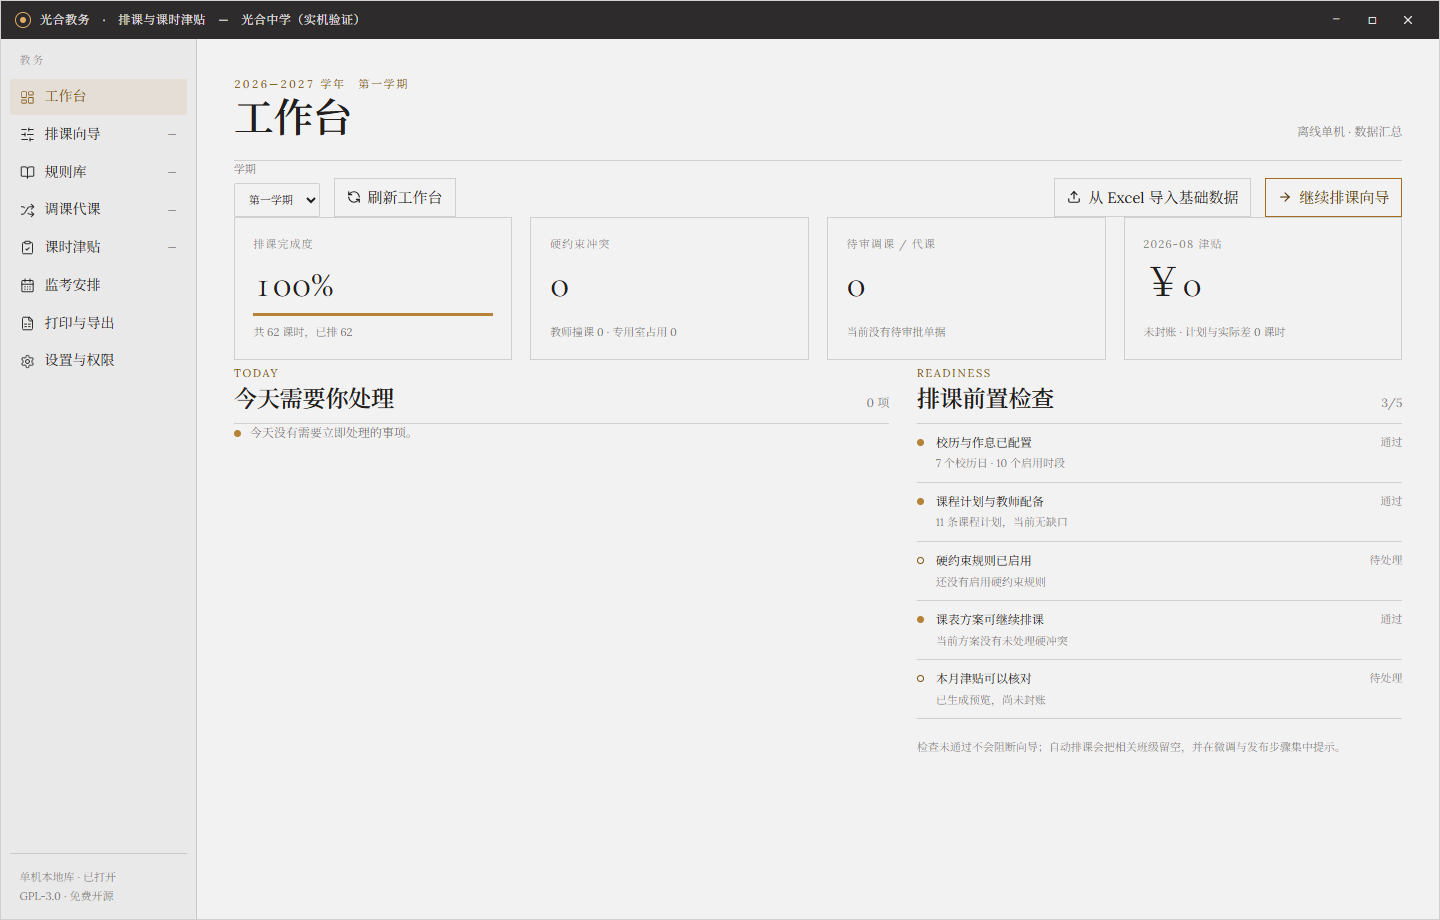Viewport: 1440px width, 920px height.
Task: Click the arrow icon on 继续排课向导
Action: click(x=1285, y=197)
